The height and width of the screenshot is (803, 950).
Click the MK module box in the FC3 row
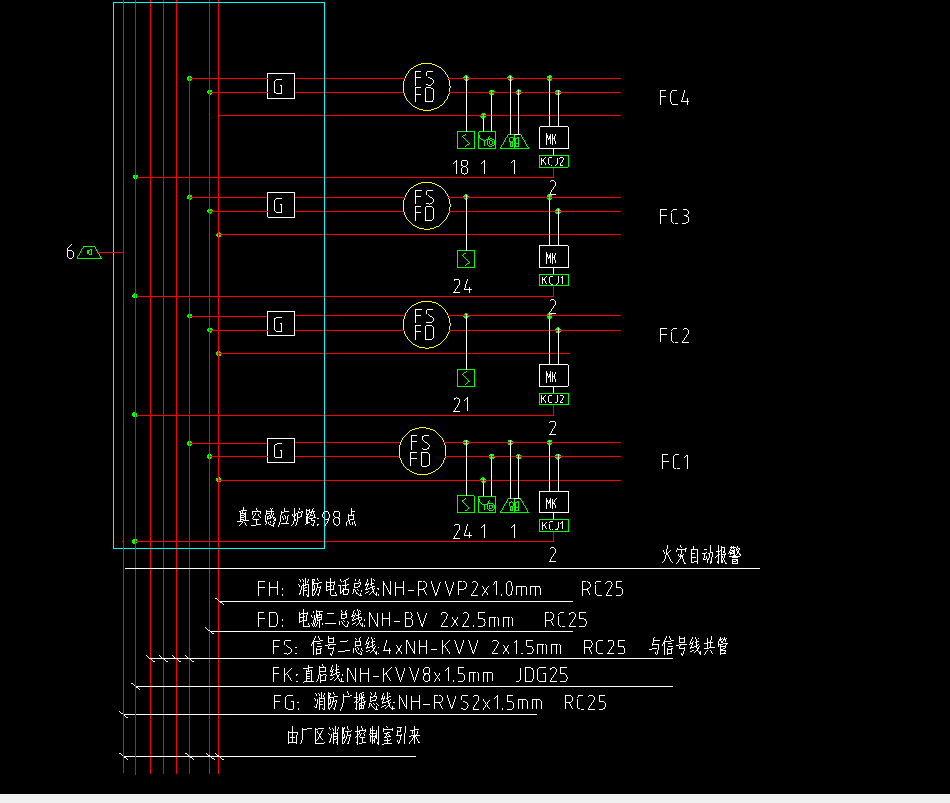coord(554,256)
